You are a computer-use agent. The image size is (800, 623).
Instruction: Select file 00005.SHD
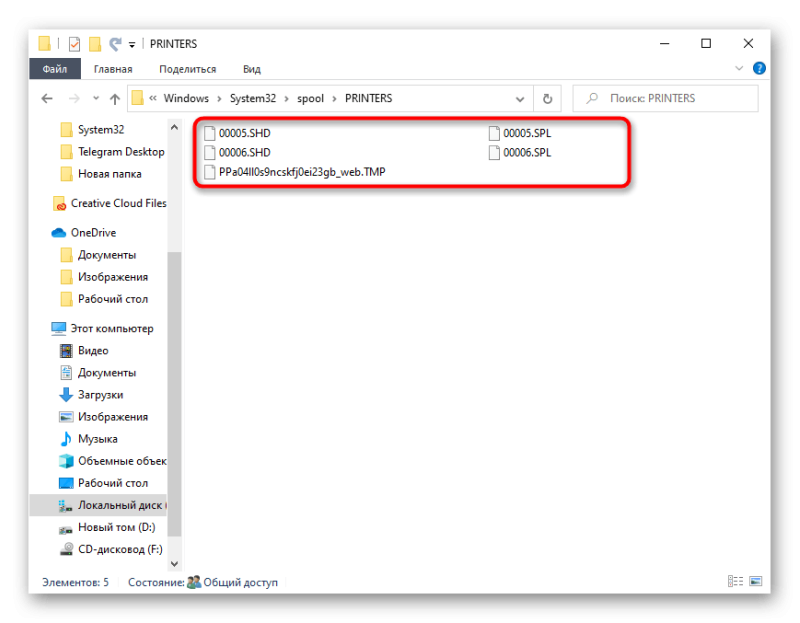point(237,133)
